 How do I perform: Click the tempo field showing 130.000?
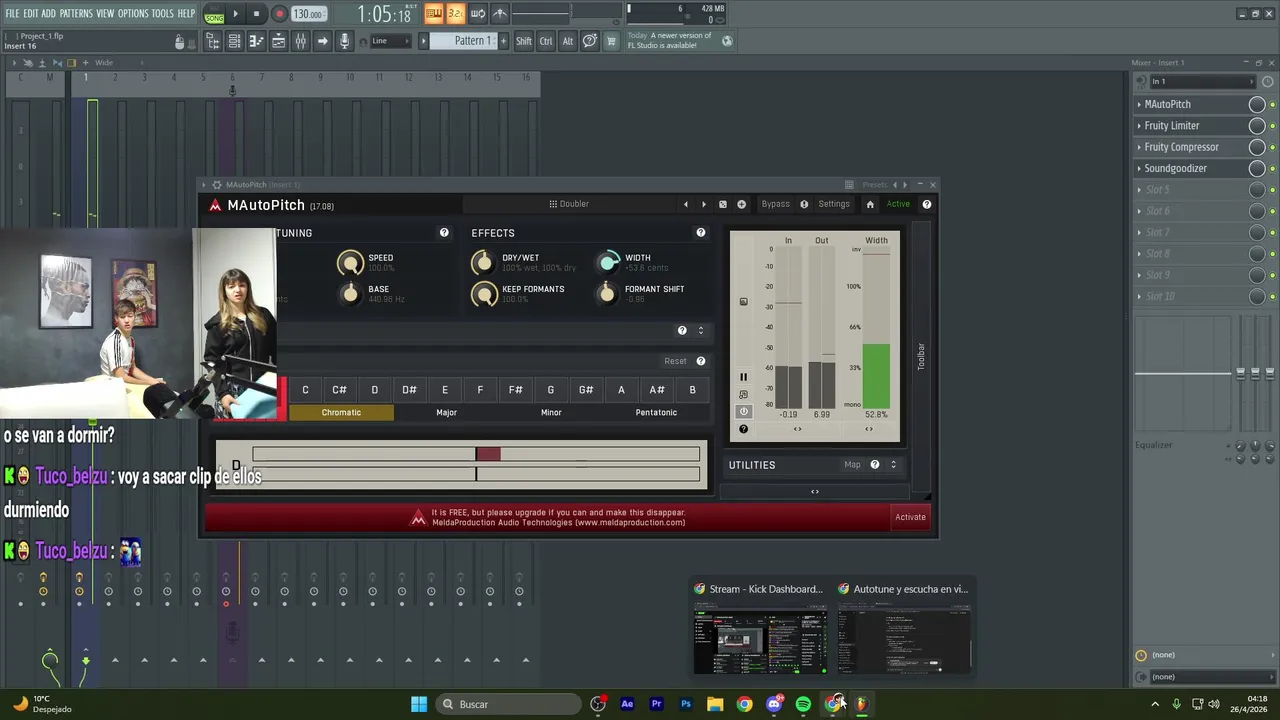[308, 14]
